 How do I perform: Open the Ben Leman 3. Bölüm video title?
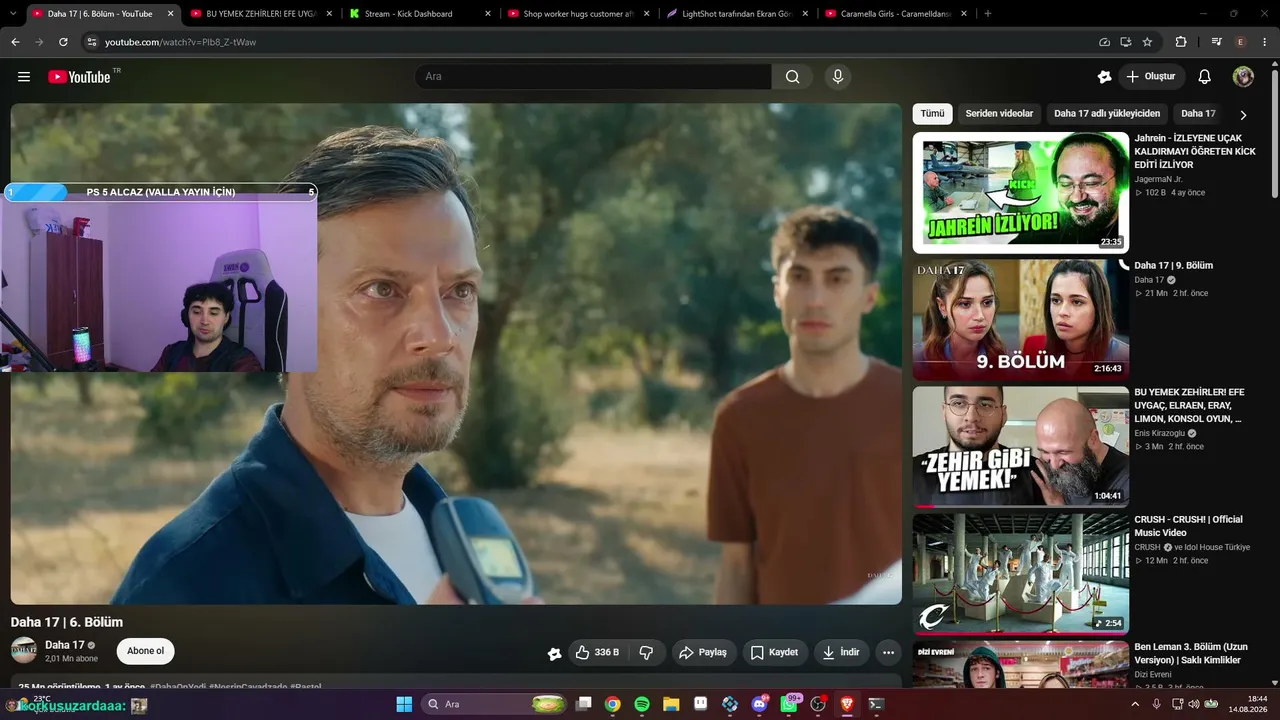coord(1191,653)
